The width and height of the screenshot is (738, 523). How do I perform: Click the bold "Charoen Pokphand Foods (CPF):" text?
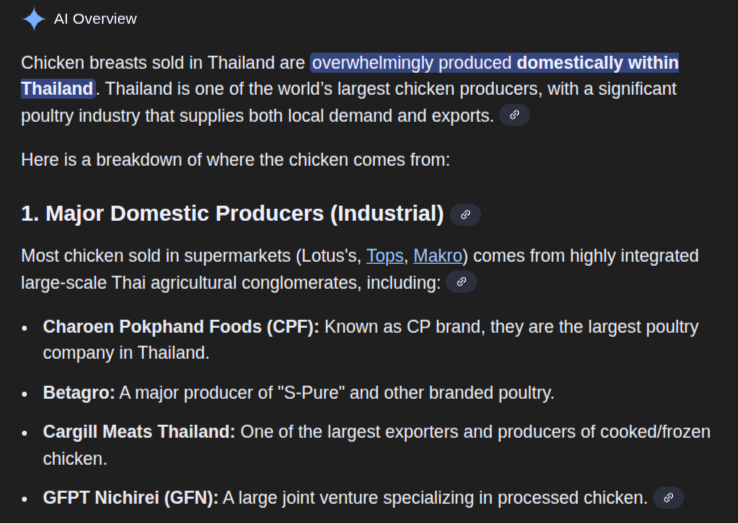click(x=181, y=327)
